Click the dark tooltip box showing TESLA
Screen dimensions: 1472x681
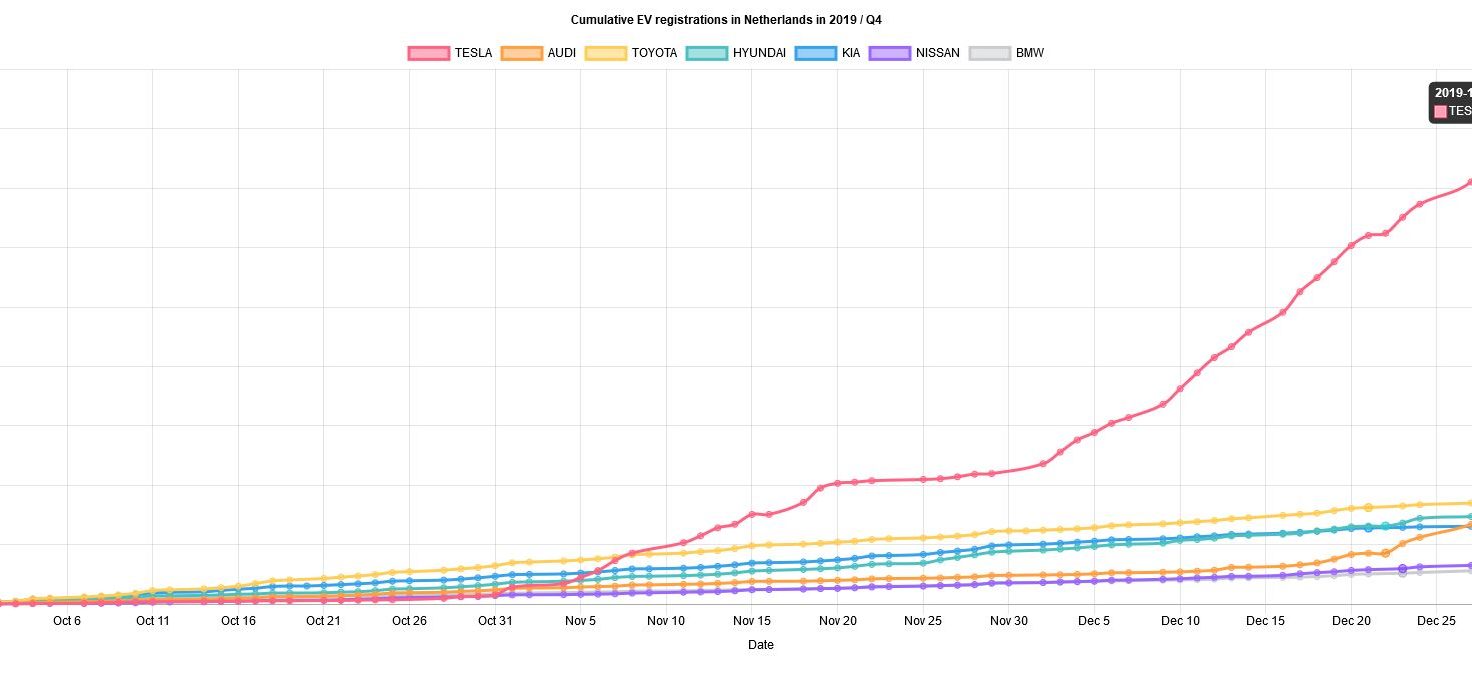pos(1451,102)
